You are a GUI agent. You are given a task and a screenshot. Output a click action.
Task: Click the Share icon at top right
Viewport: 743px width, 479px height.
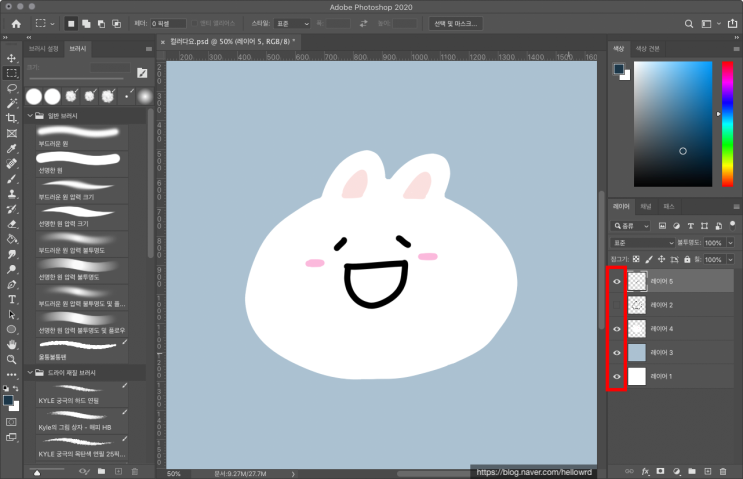click(x=733, y=24)
